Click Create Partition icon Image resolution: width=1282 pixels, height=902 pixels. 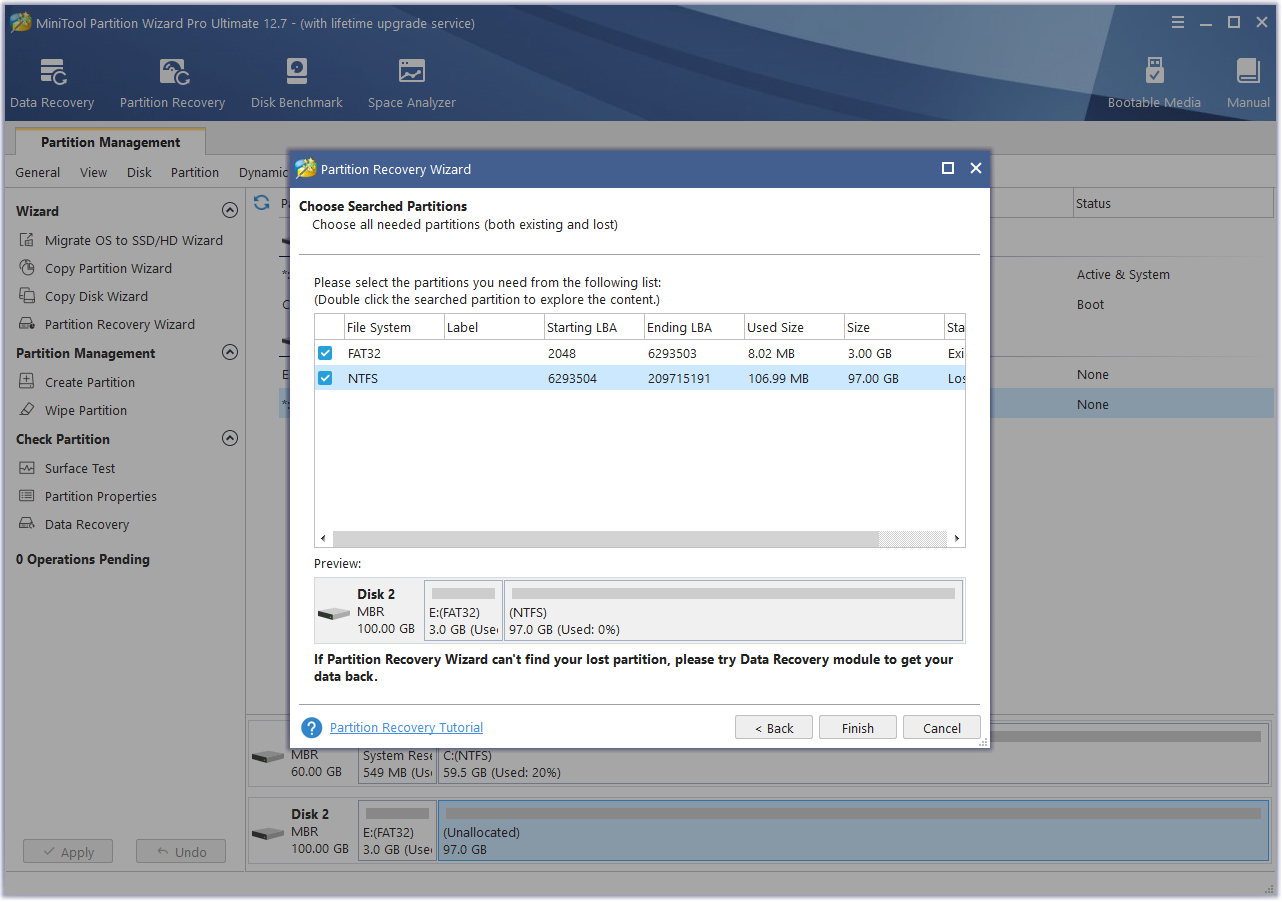point(26,382)
